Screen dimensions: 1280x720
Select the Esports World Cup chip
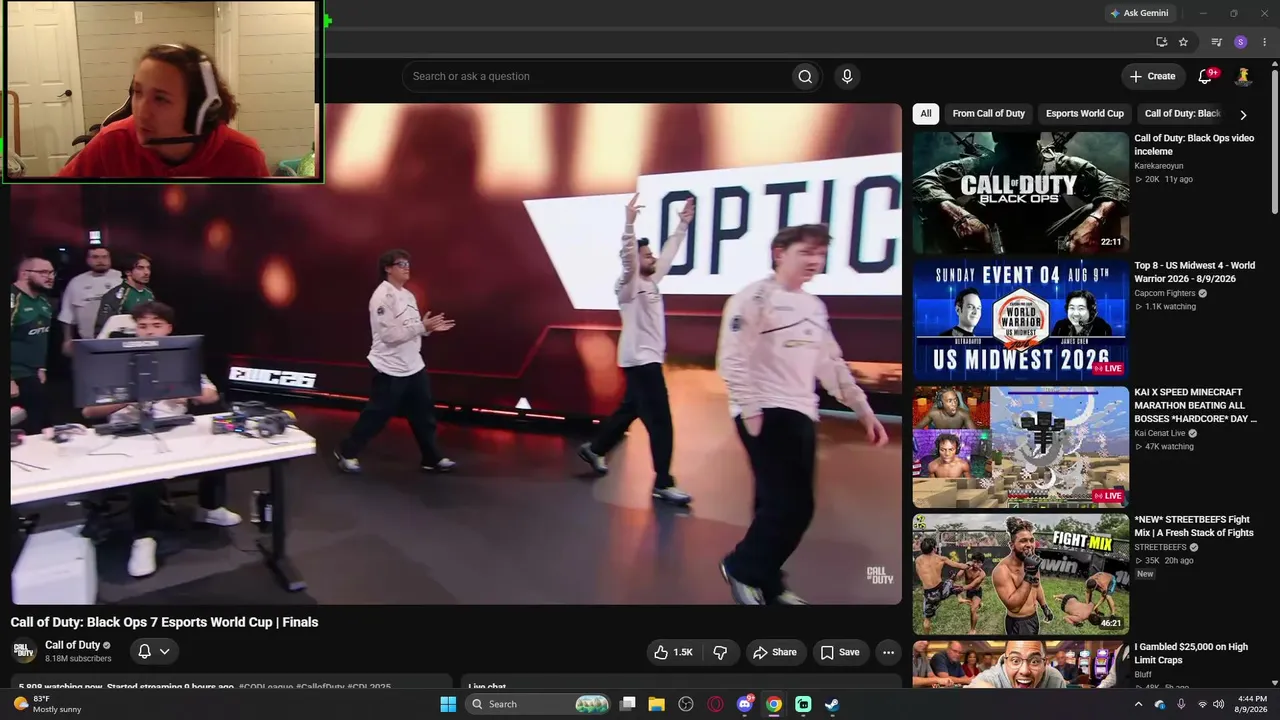click(x=1085, y=114)
